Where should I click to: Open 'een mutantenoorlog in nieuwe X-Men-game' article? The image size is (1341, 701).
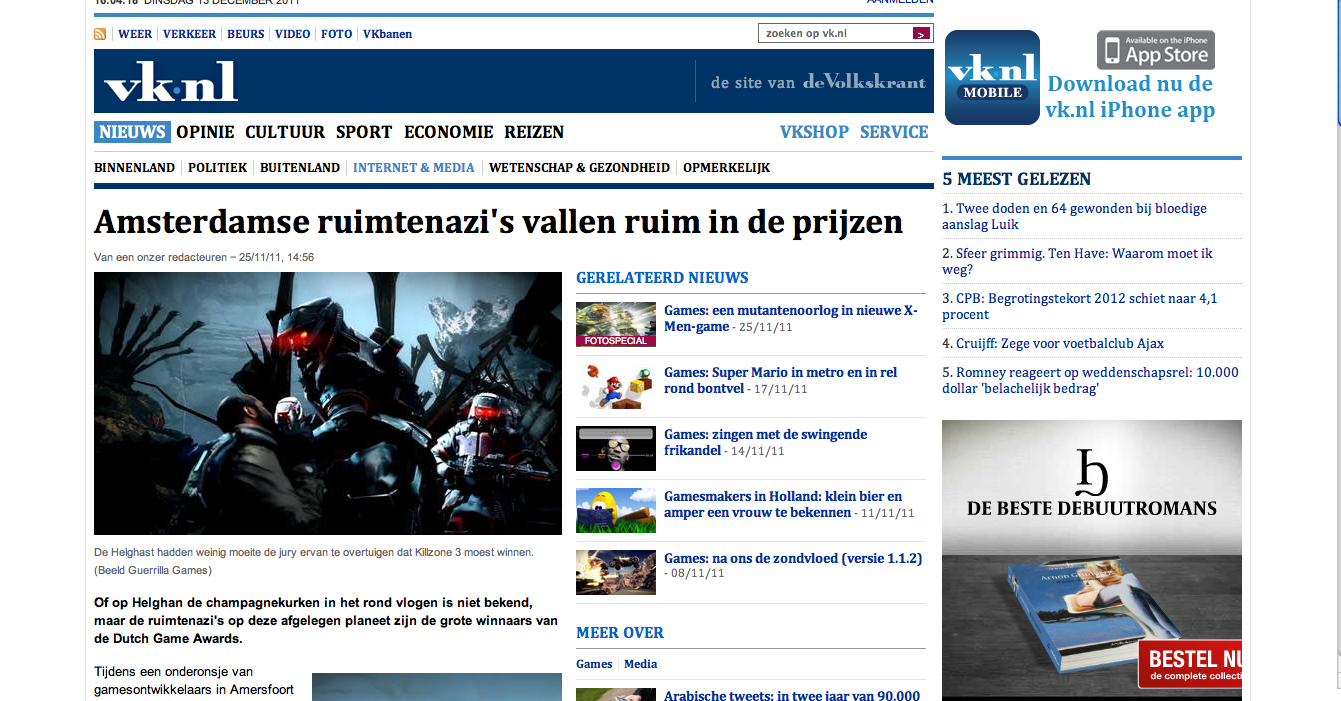point(790,319)
